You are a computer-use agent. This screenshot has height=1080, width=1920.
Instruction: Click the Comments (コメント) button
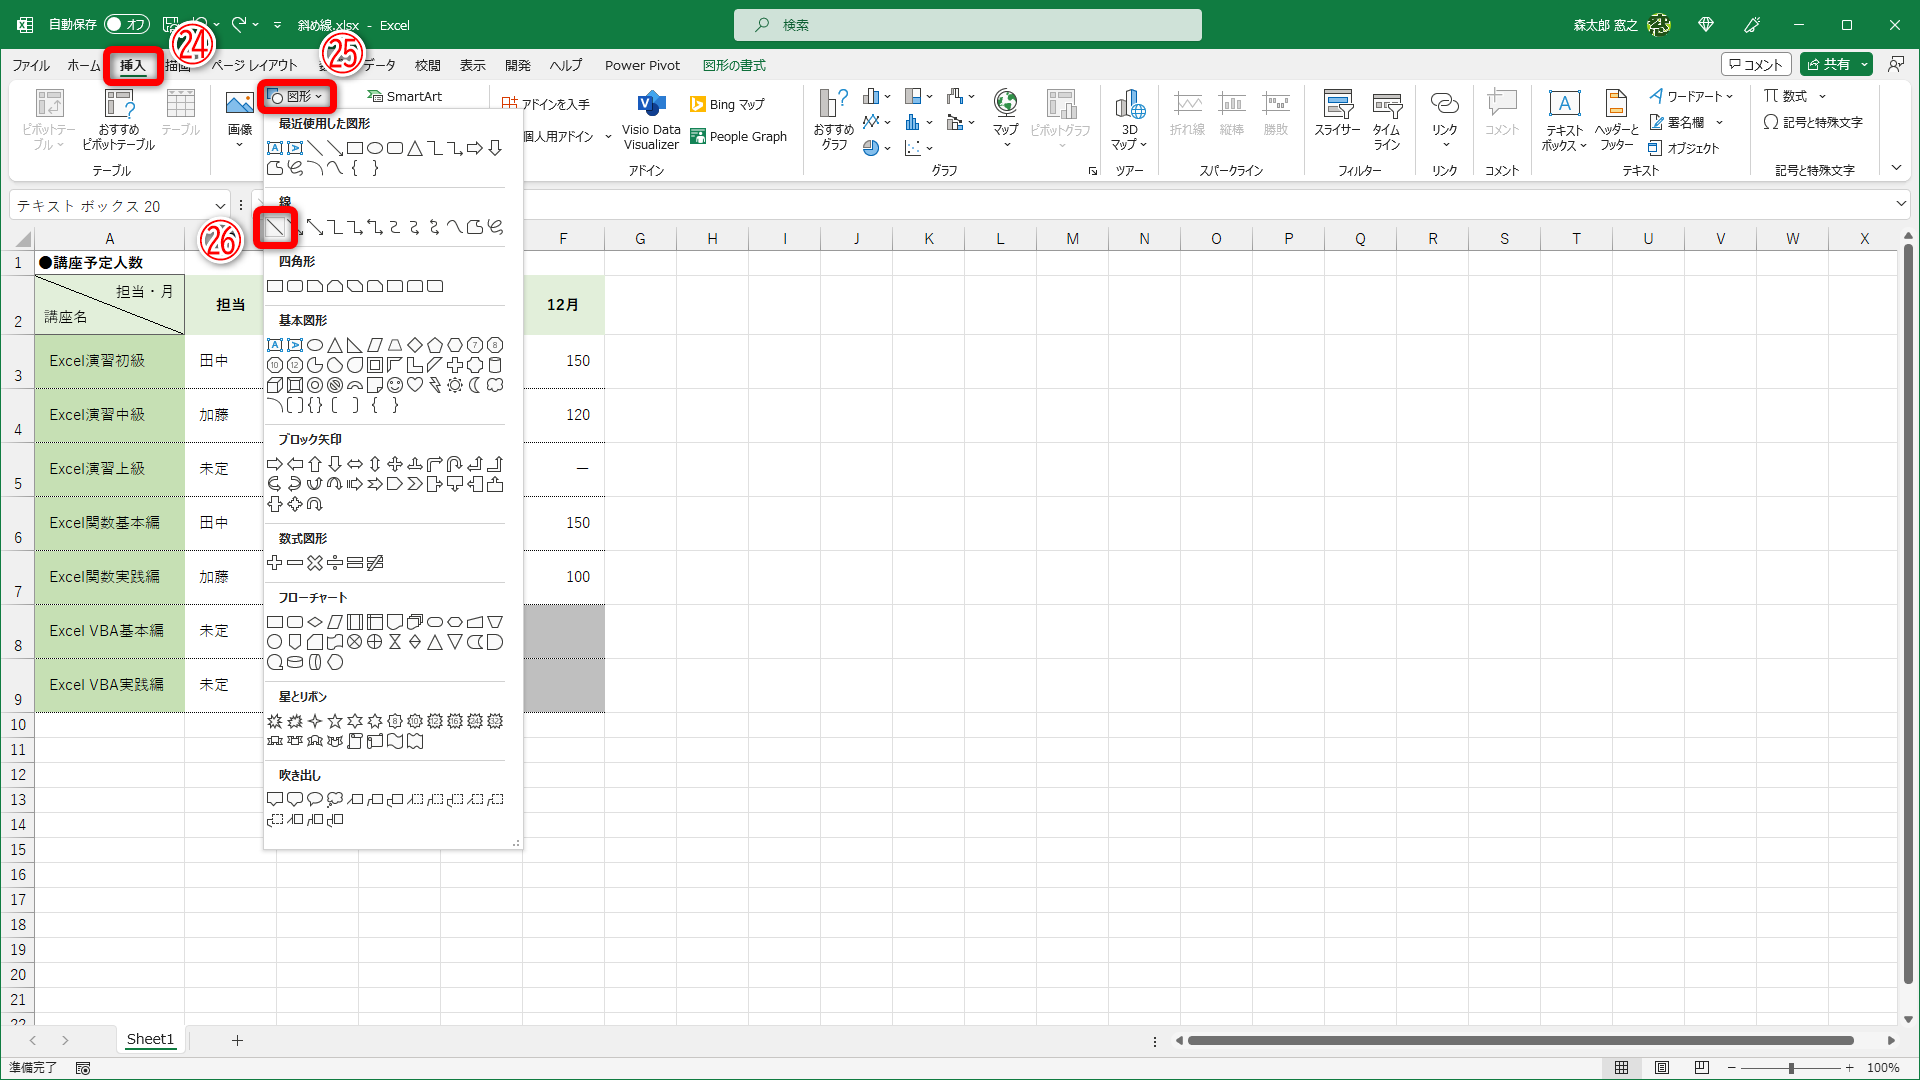(x=1755, y=64)
